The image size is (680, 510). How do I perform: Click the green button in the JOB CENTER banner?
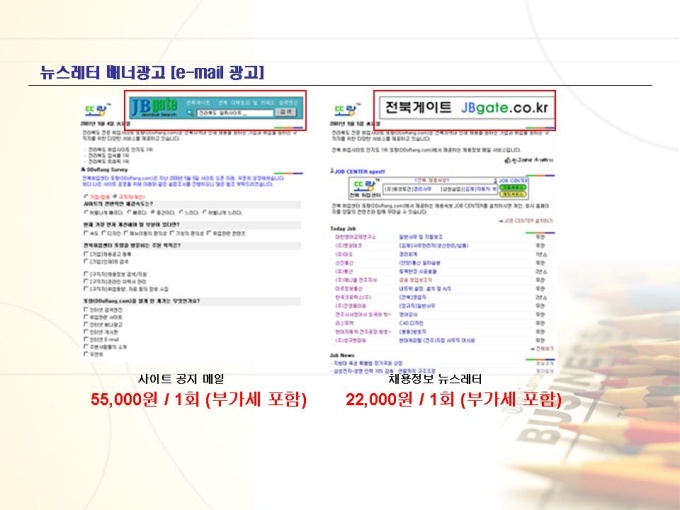pyautogui.click(x=512, y=187)
